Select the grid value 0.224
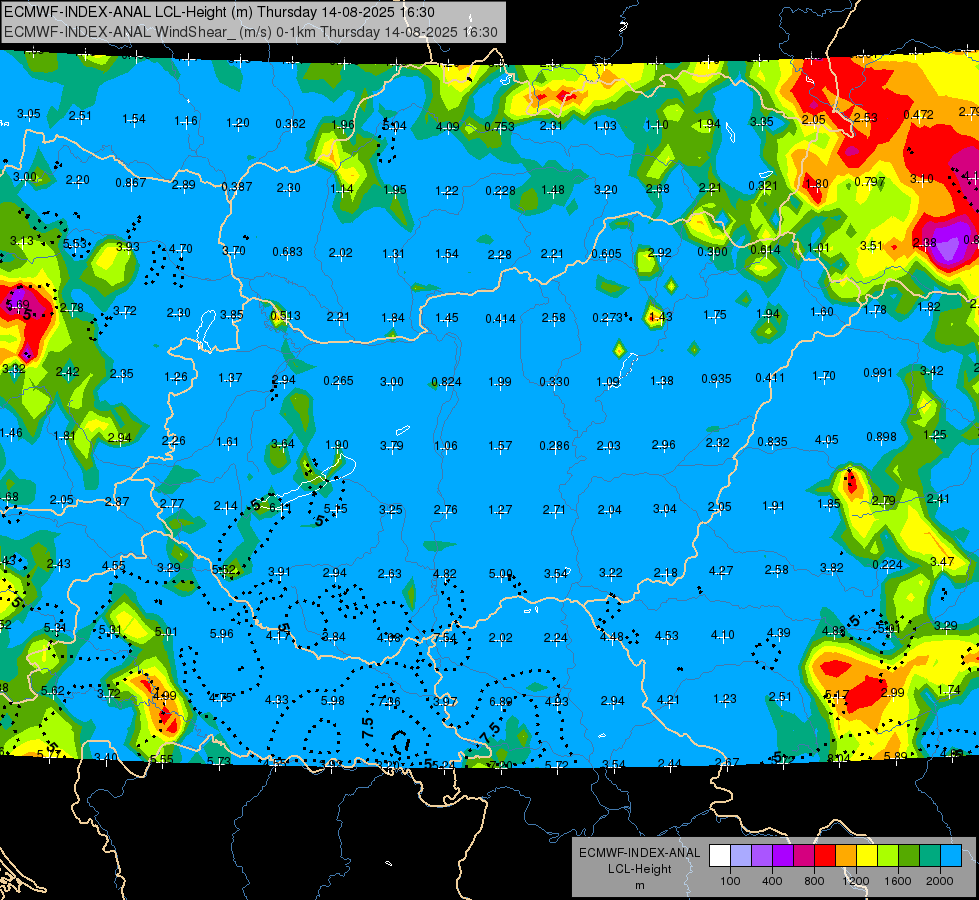Viewport: 979px width, 900px height. [887, 565]
